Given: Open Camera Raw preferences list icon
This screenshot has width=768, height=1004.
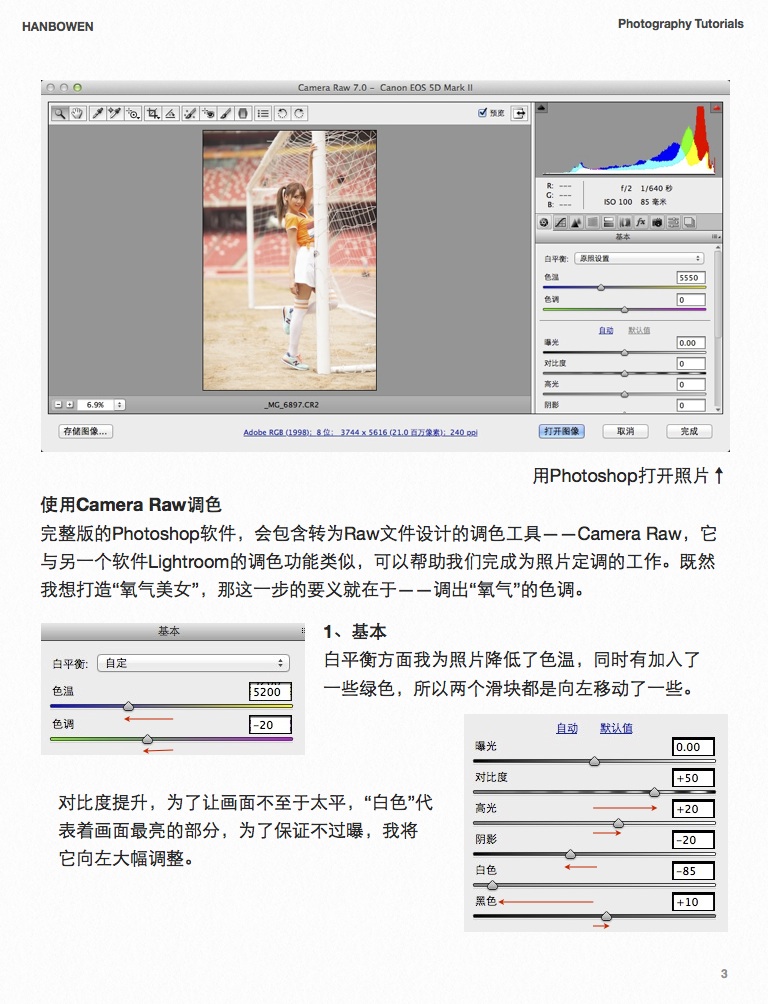Looking at the screenshot, I should coord(263,113).
